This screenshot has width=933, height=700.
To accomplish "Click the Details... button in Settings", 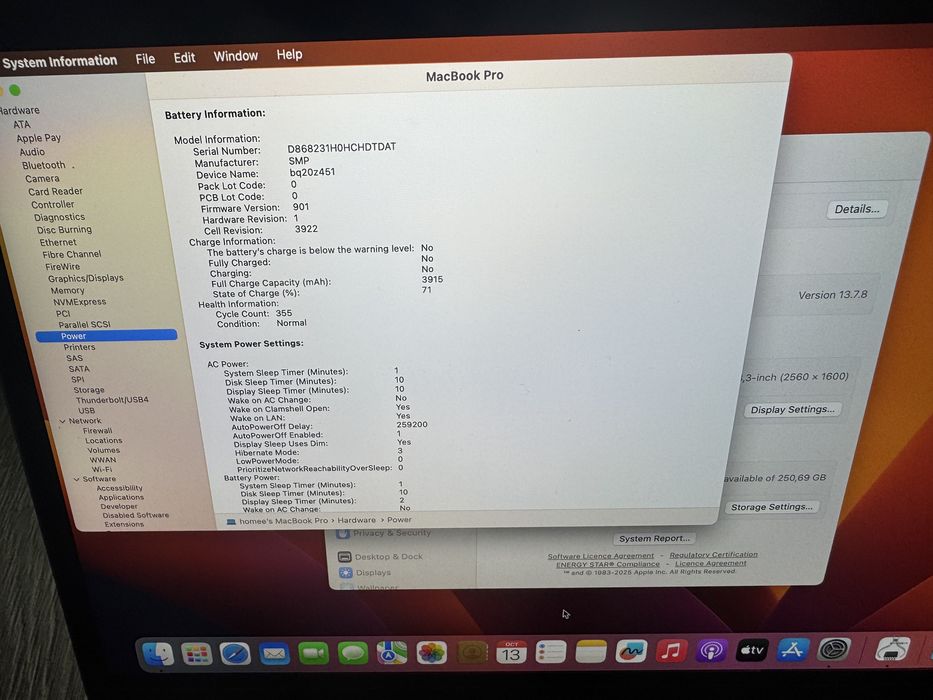I will pyautogui.click(x=857, y=209).
